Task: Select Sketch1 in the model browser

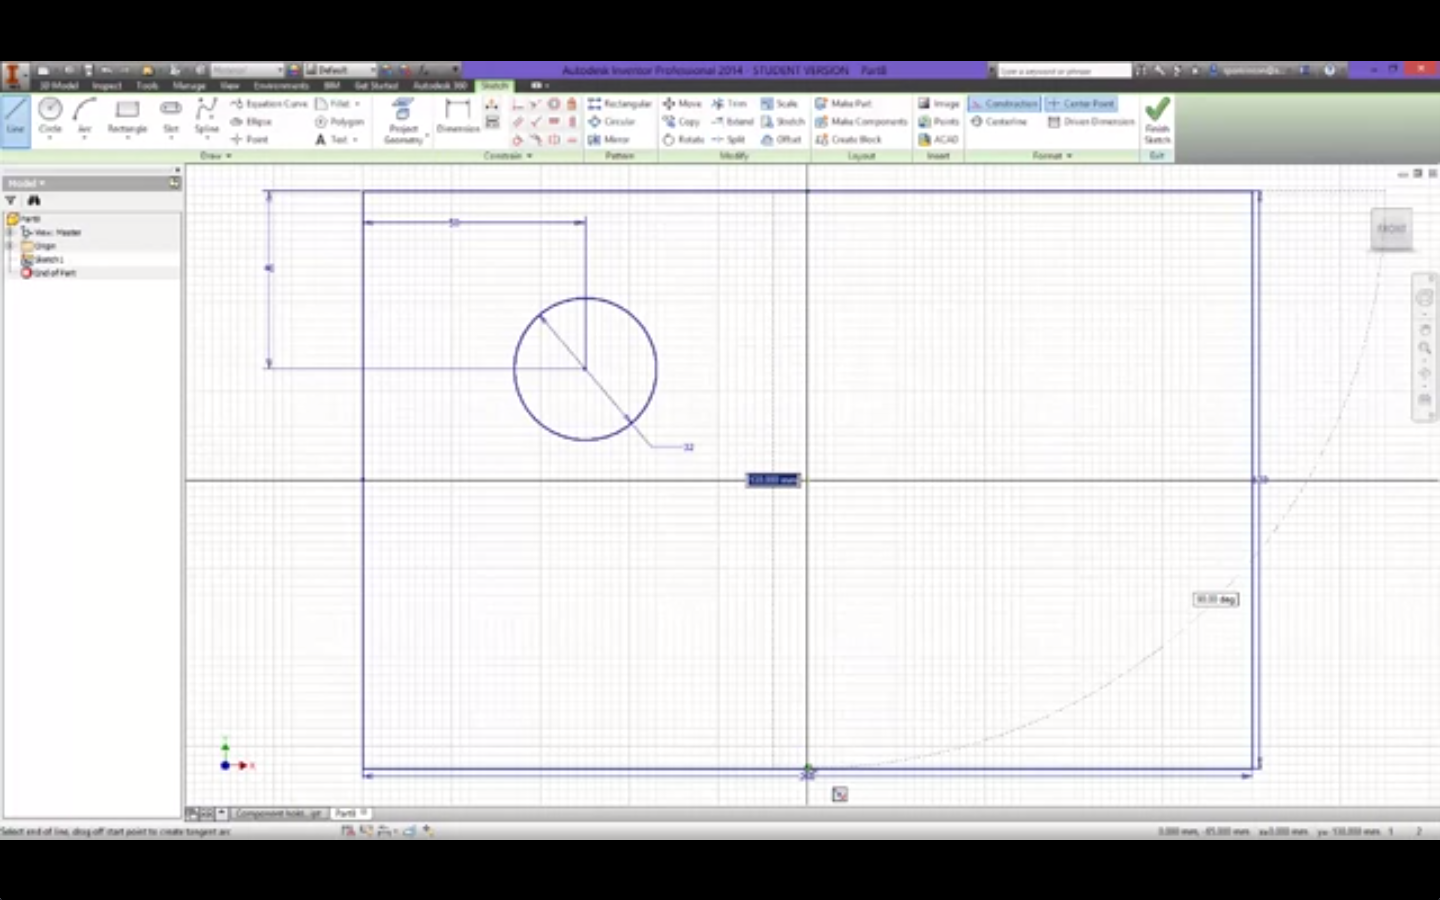Action: 43,259
